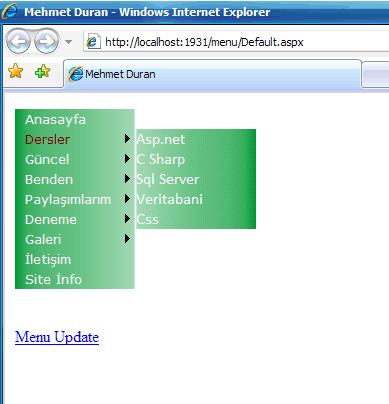Open the Site İnfo menu item
The width and height of the screenshot is (389, 404).
(53, 279)
